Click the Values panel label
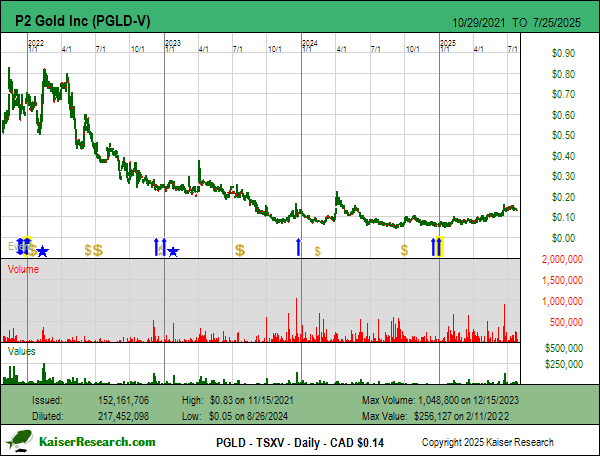Viewport: 600px width, 456px height. [x=21, y=351]
